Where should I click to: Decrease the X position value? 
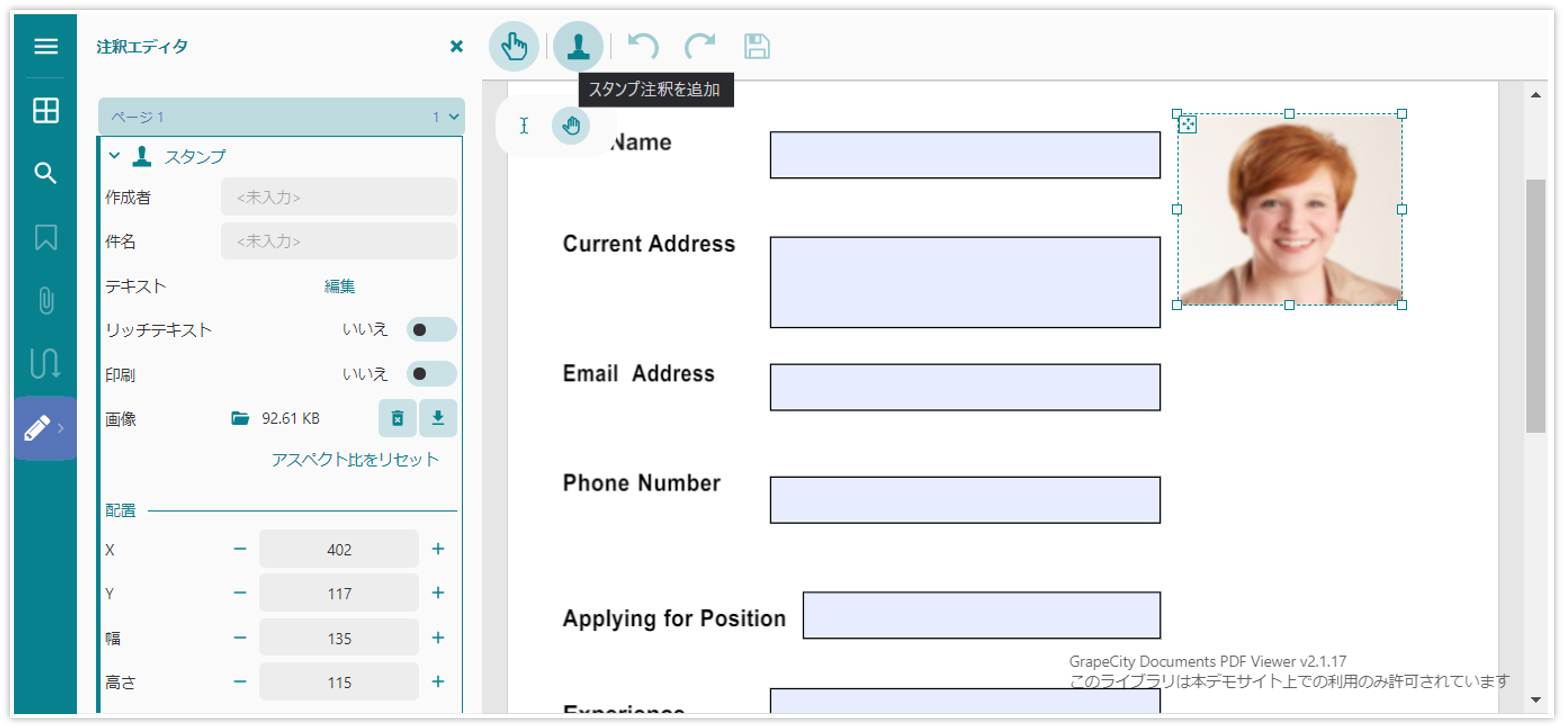240,549
